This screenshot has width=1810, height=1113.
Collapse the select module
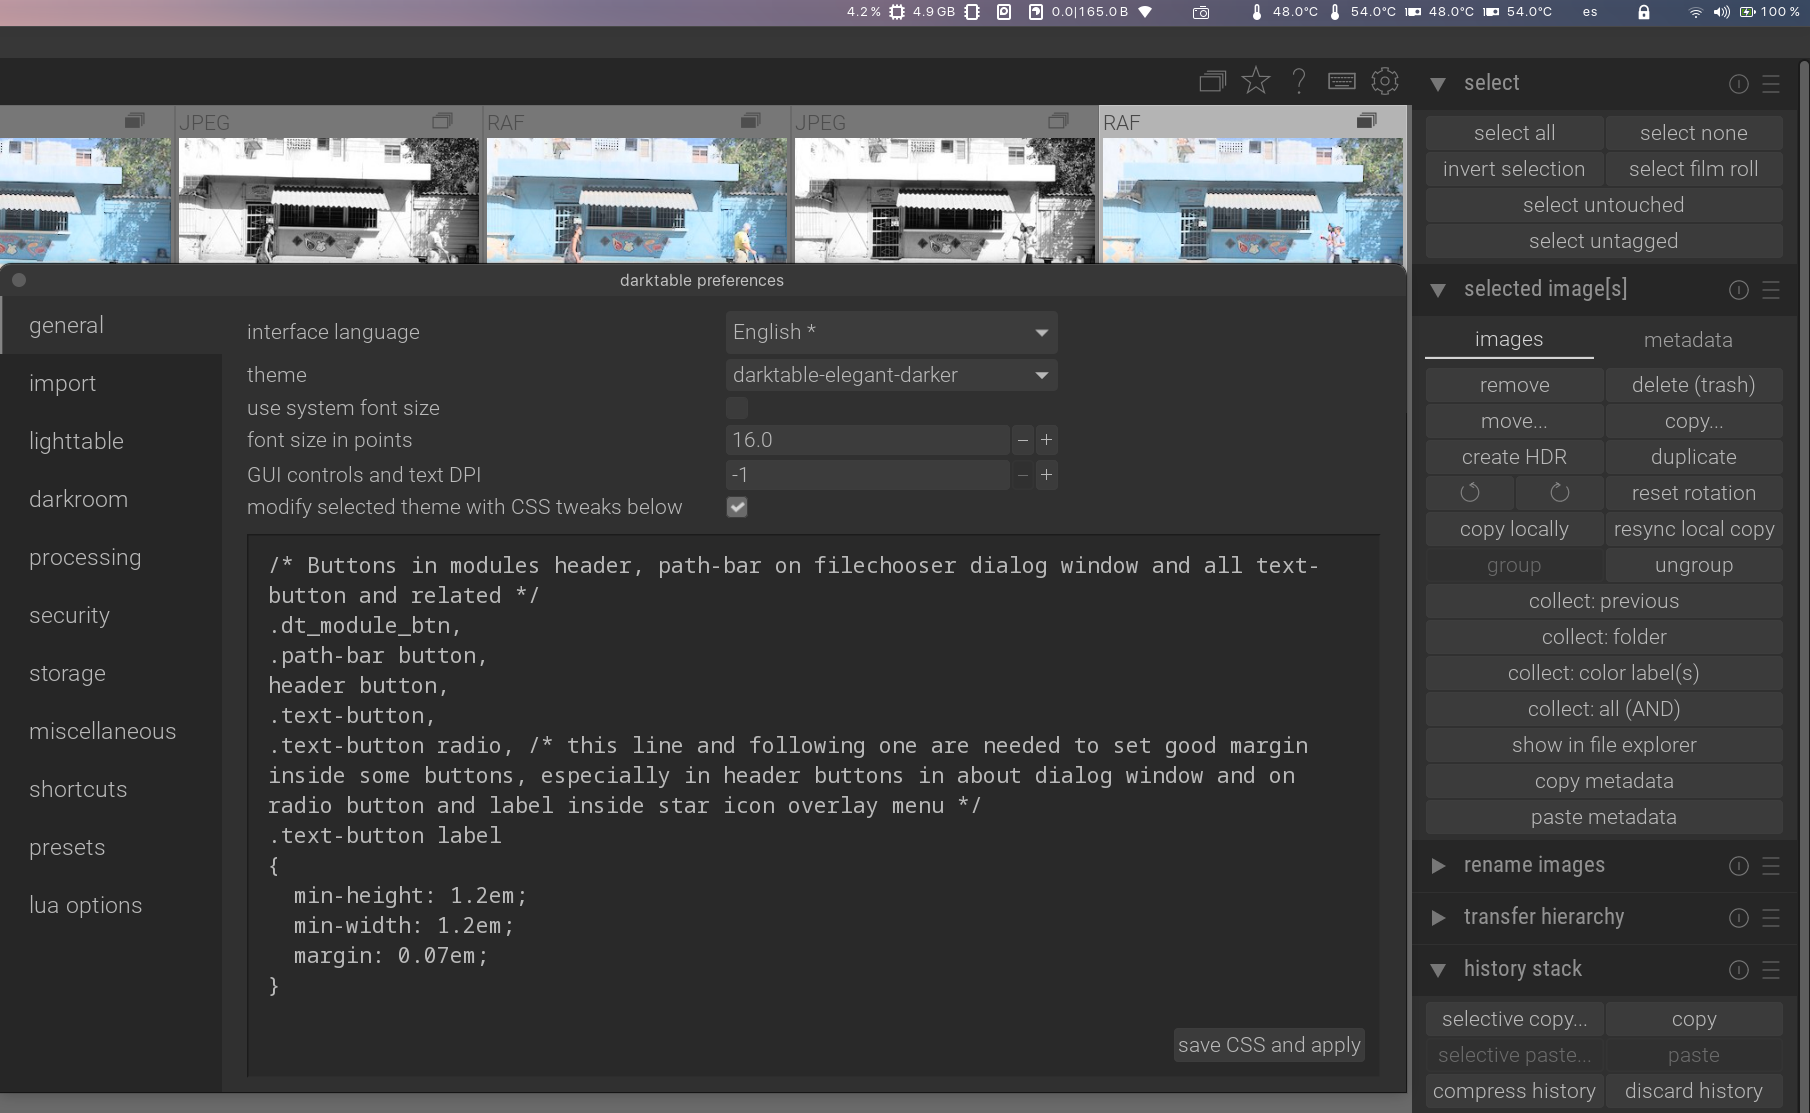1438,84
